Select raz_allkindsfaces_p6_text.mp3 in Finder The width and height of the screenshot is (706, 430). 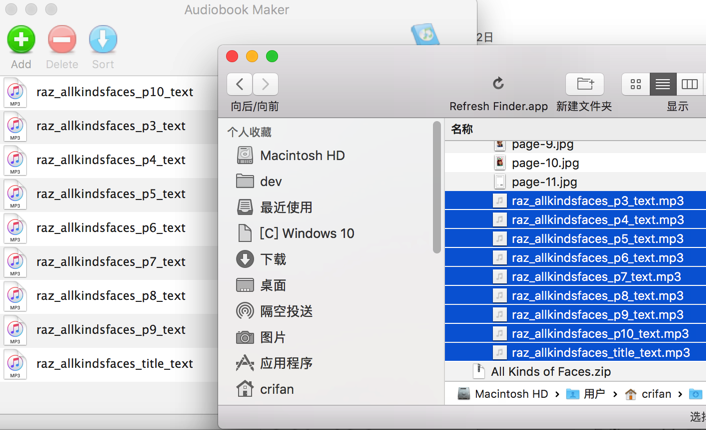575,258
